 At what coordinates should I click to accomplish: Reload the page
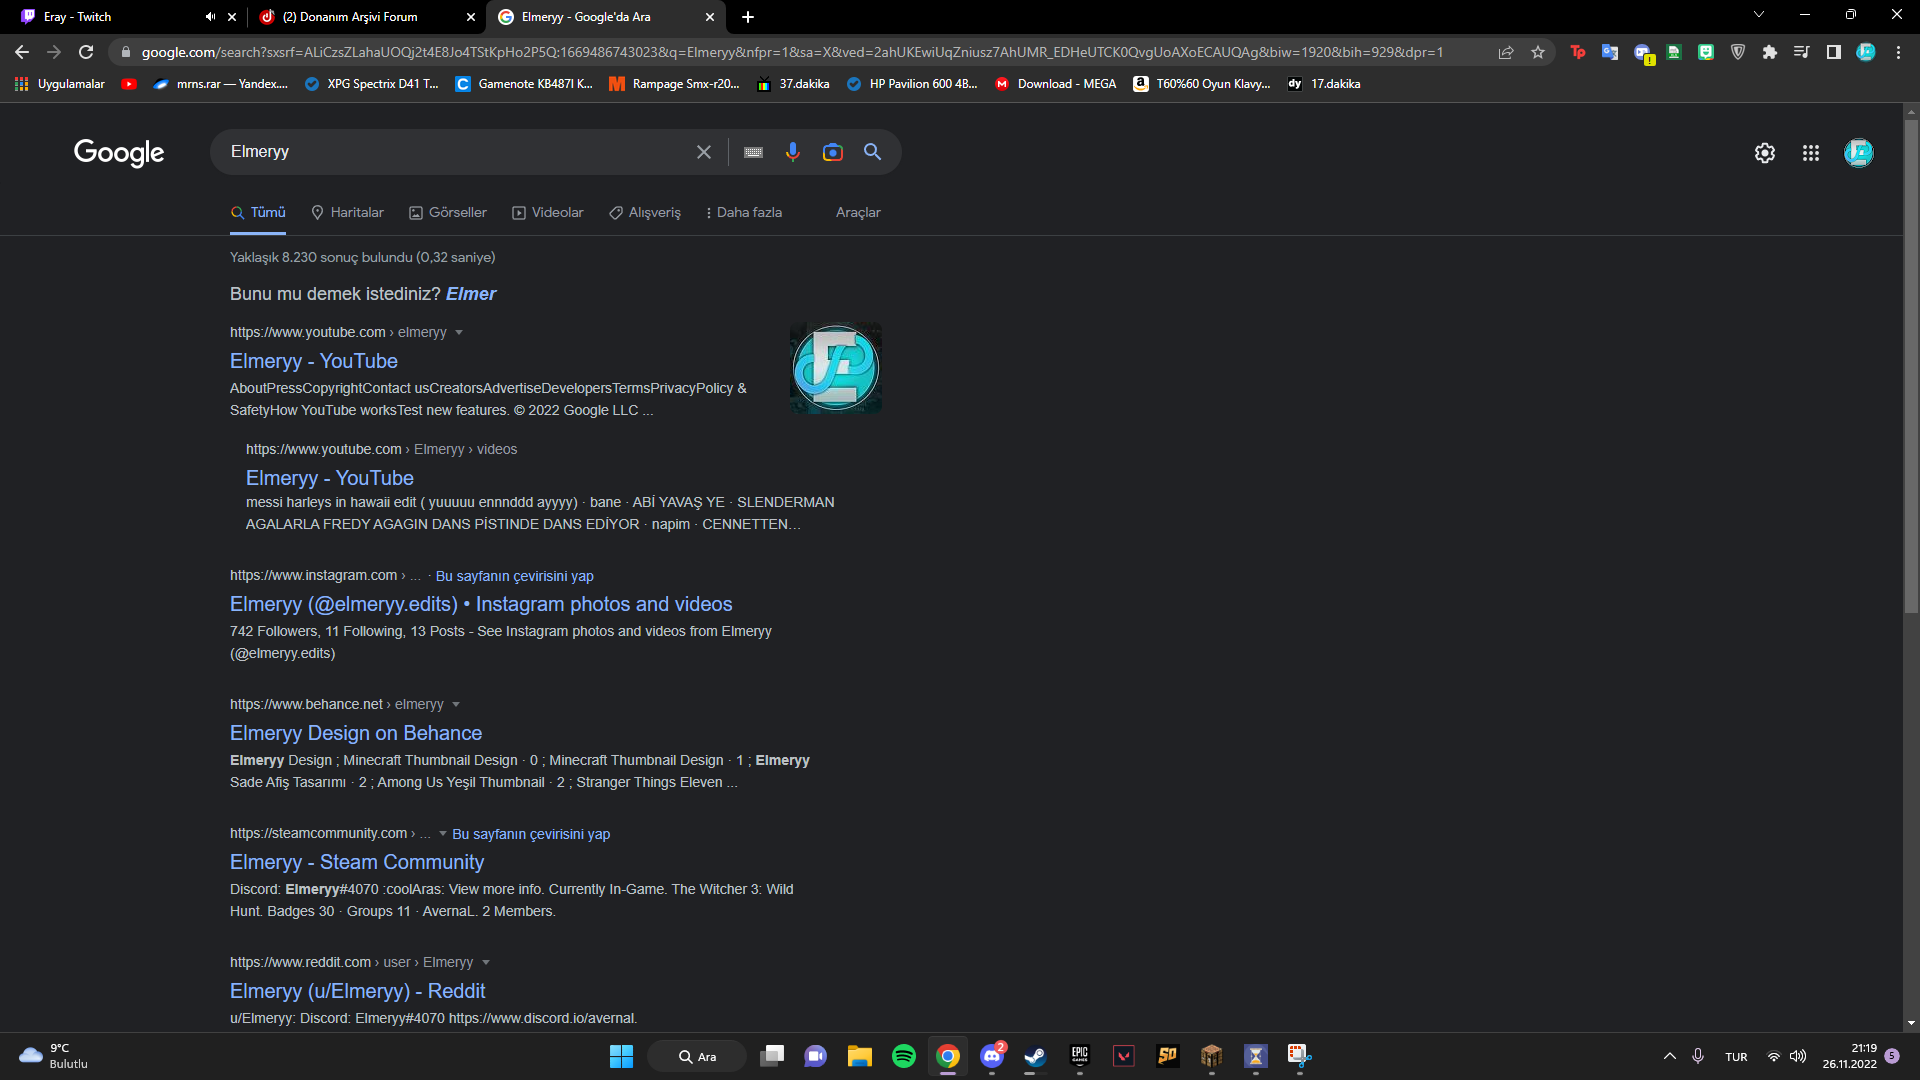tap(86, 52)
